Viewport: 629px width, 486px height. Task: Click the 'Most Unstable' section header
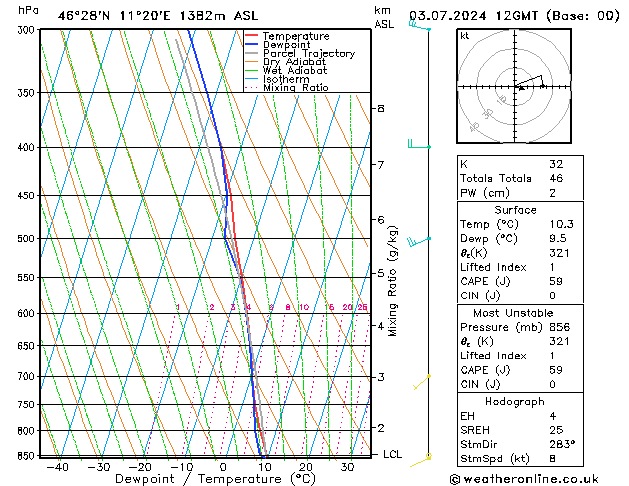(513, 313)
